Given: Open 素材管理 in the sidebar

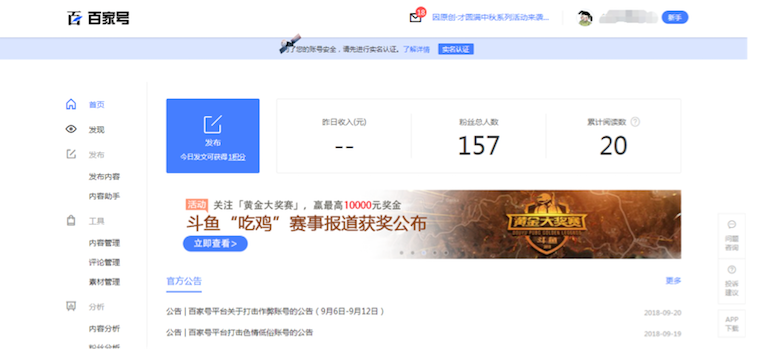Looking at the screenshot, I should pyautogui.click(x=104, y=282).
